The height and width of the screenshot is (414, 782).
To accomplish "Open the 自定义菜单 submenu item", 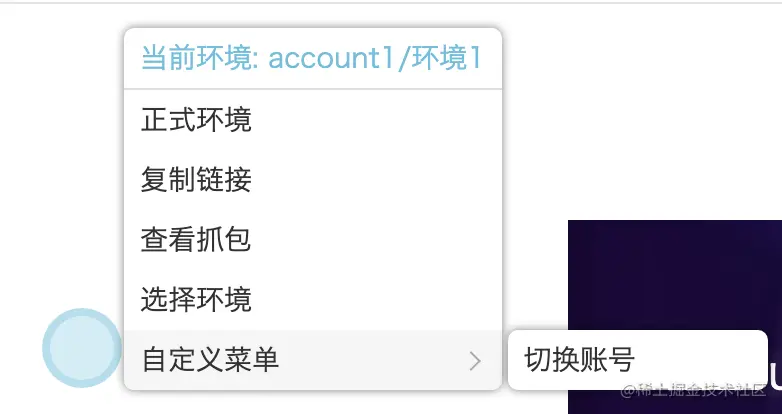I will [313, 360].
